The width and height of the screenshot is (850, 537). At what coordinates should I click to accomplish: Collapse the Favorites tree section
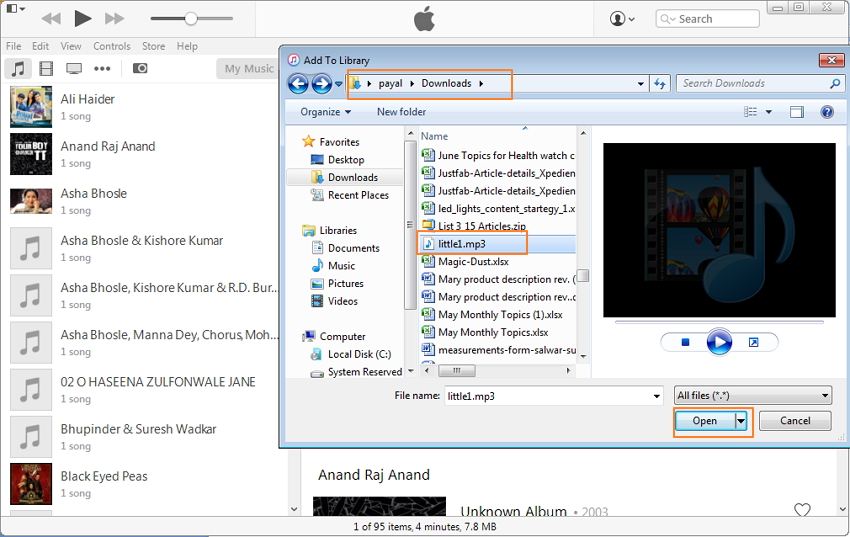(x=308, y=142)
